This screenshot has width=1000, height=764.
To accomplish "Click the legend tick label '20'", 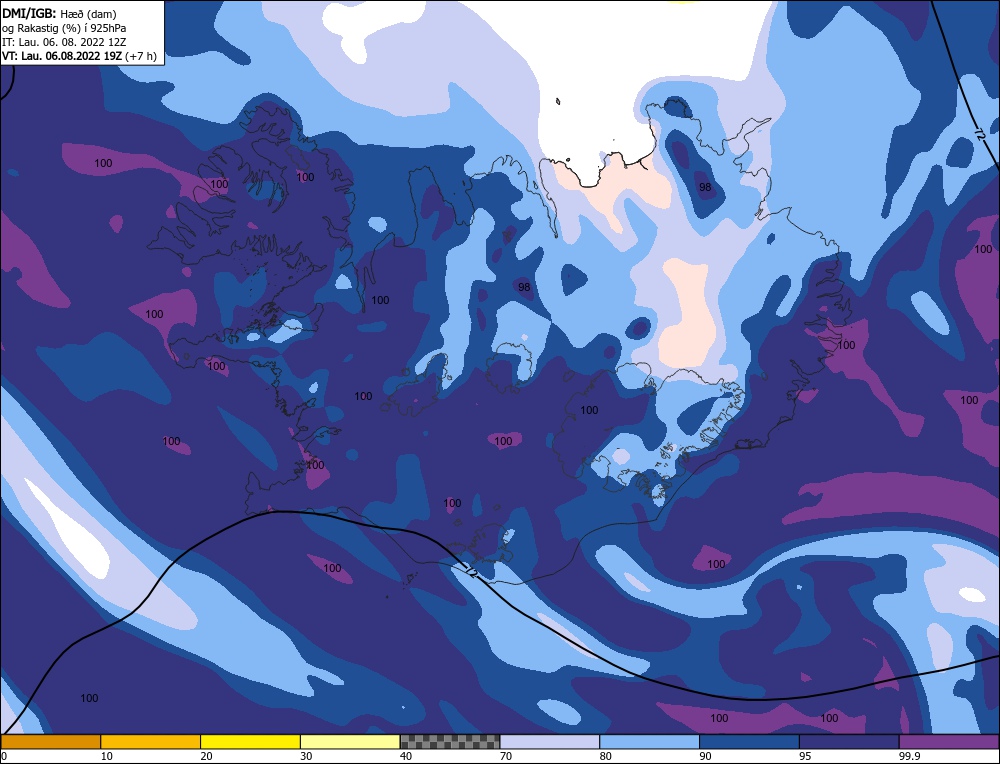I will coord(207,756).
